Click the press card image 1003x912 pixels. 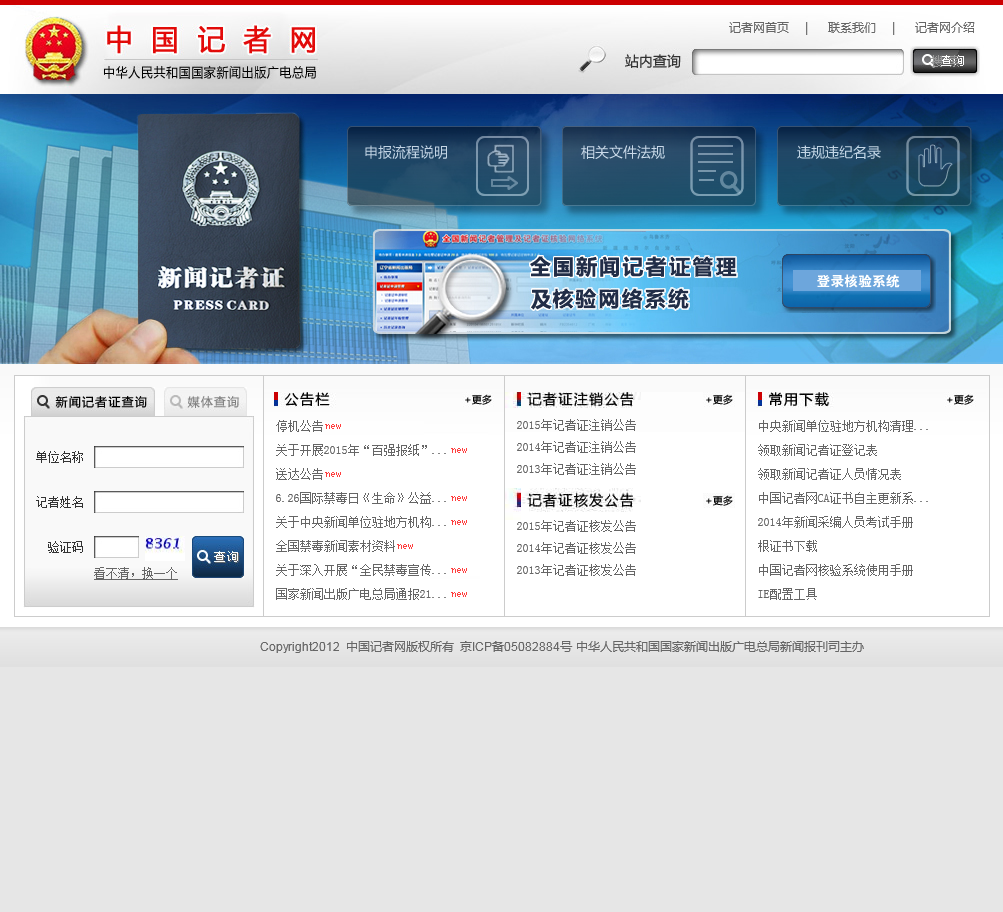pyautogui.click(x=219, y=232)
